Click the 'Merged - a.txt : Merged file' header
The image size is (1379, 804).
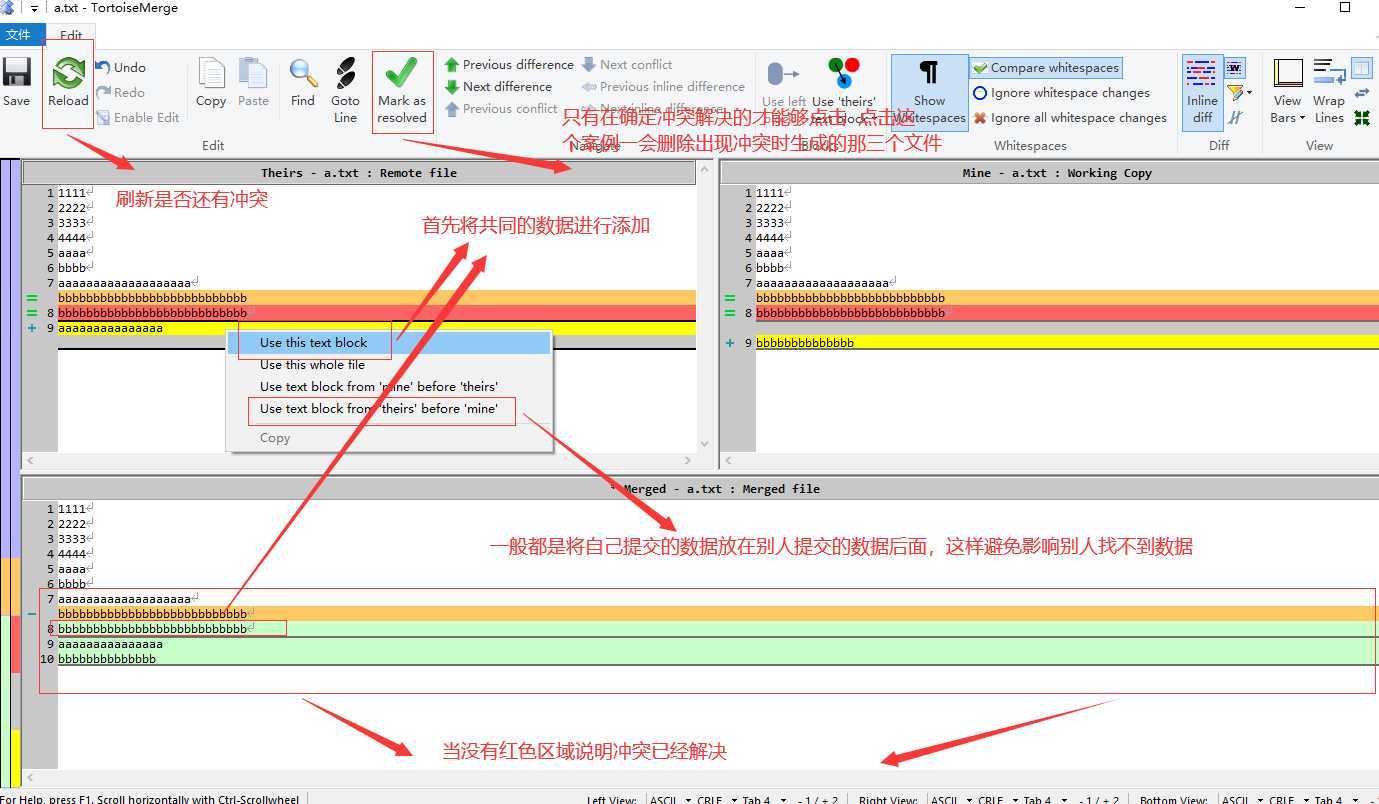pyautogui.click(x=700, y=489)
